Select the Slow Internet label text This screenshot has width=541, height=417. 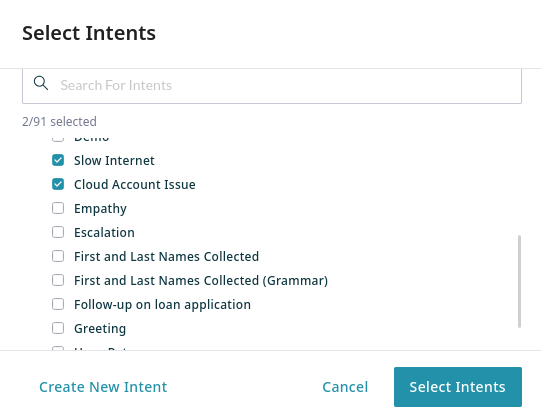pyautogui.click(x=114, y=161)
